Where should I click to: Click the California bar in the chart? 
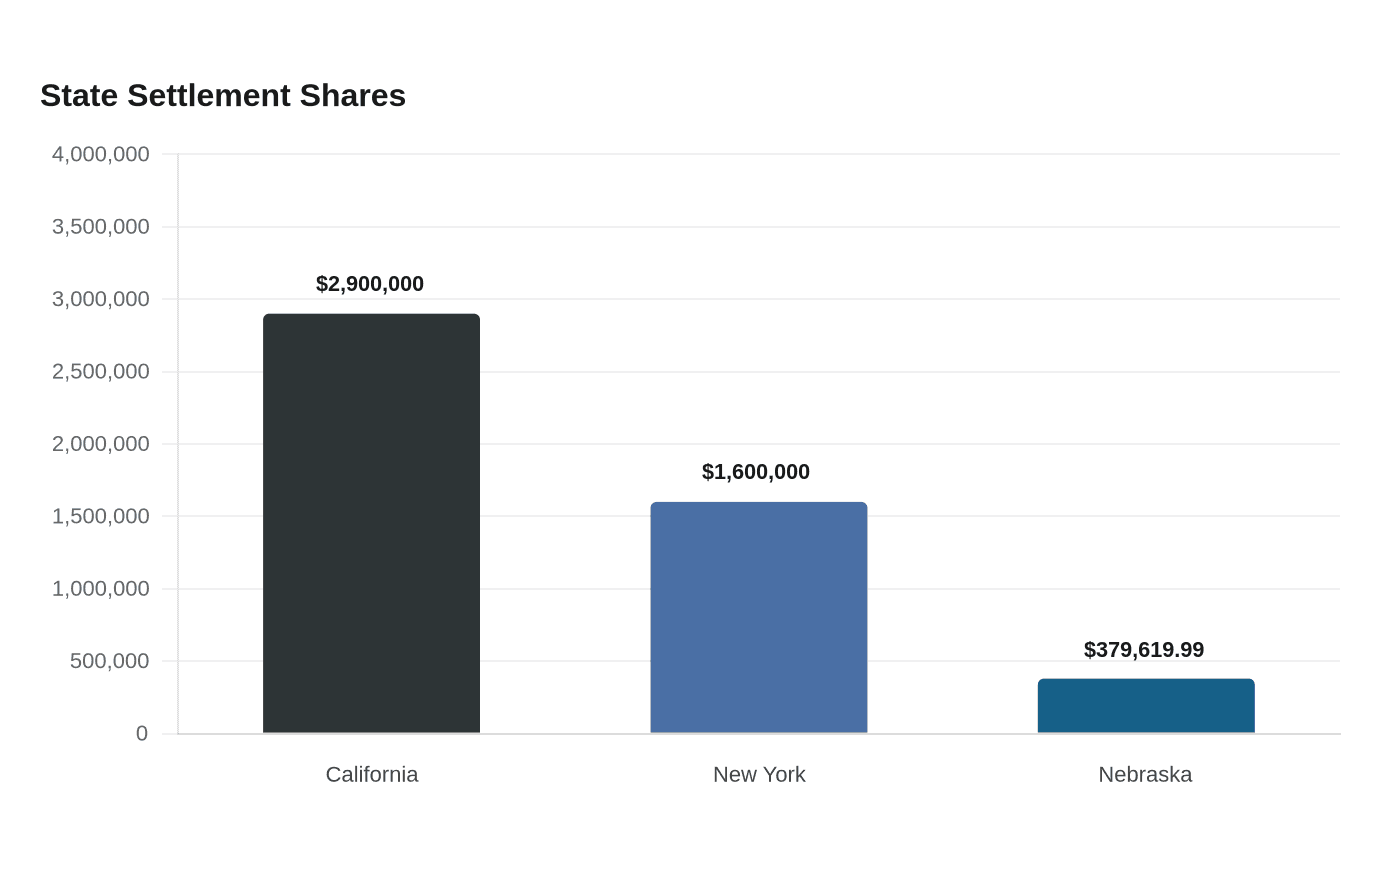click(371, 524)
